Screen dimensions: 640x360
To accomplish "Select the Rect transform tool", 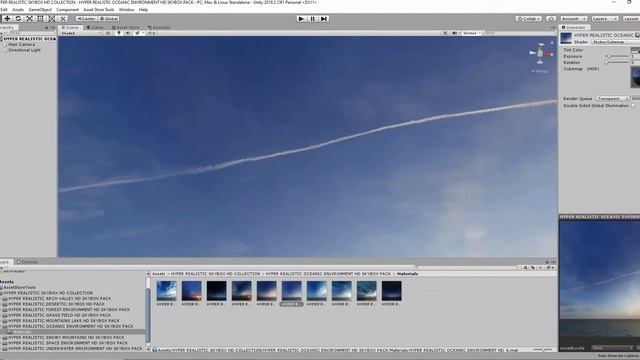I will tap(40, 18).
